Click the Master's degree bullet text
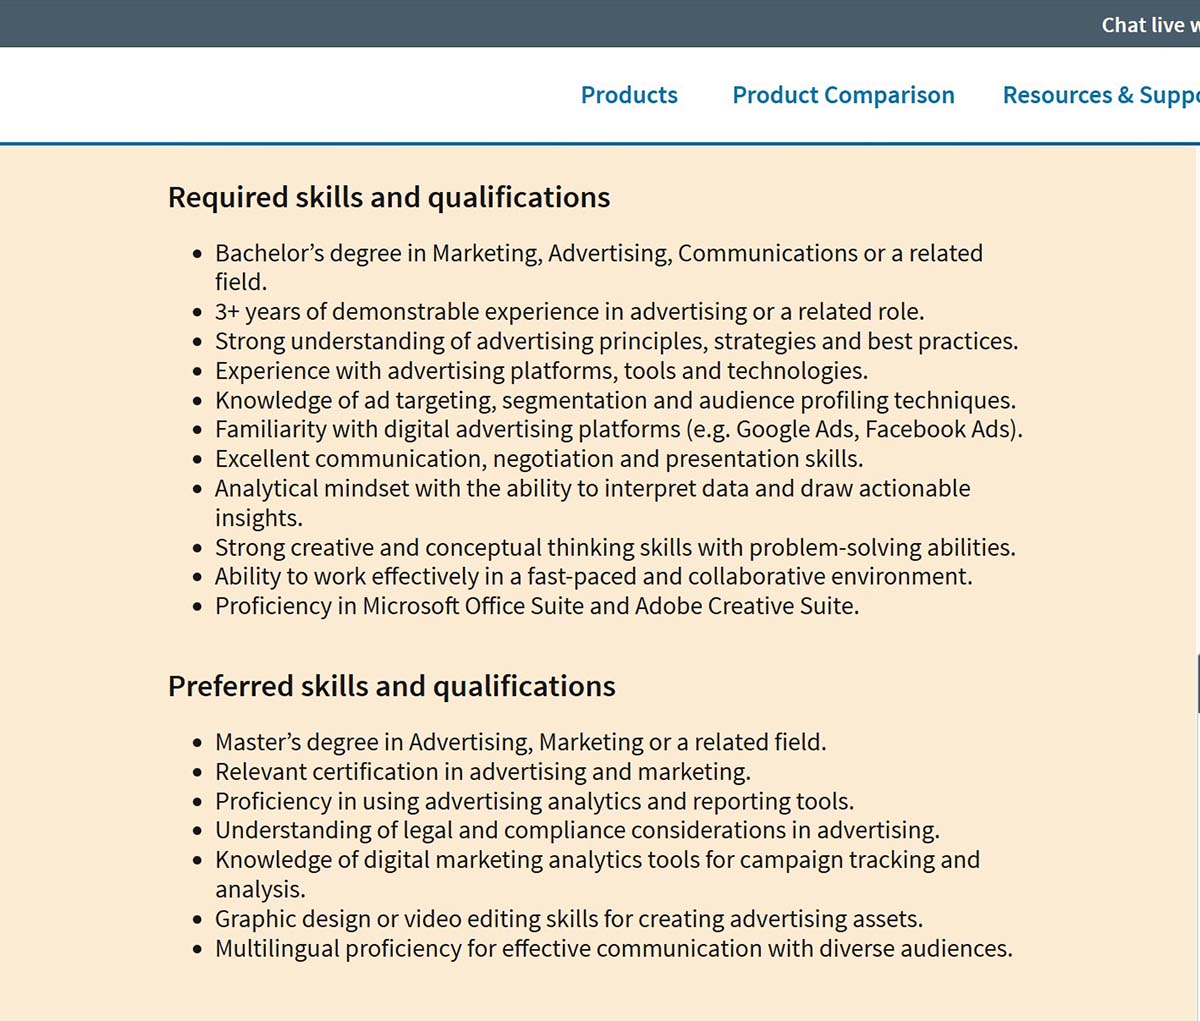This screenshot has height=1021, width=1200. [520, 743]
